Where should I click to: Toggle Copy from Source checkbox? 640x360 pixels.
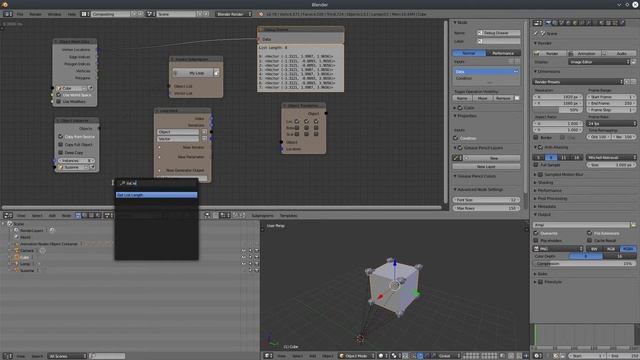click(60, 136)
